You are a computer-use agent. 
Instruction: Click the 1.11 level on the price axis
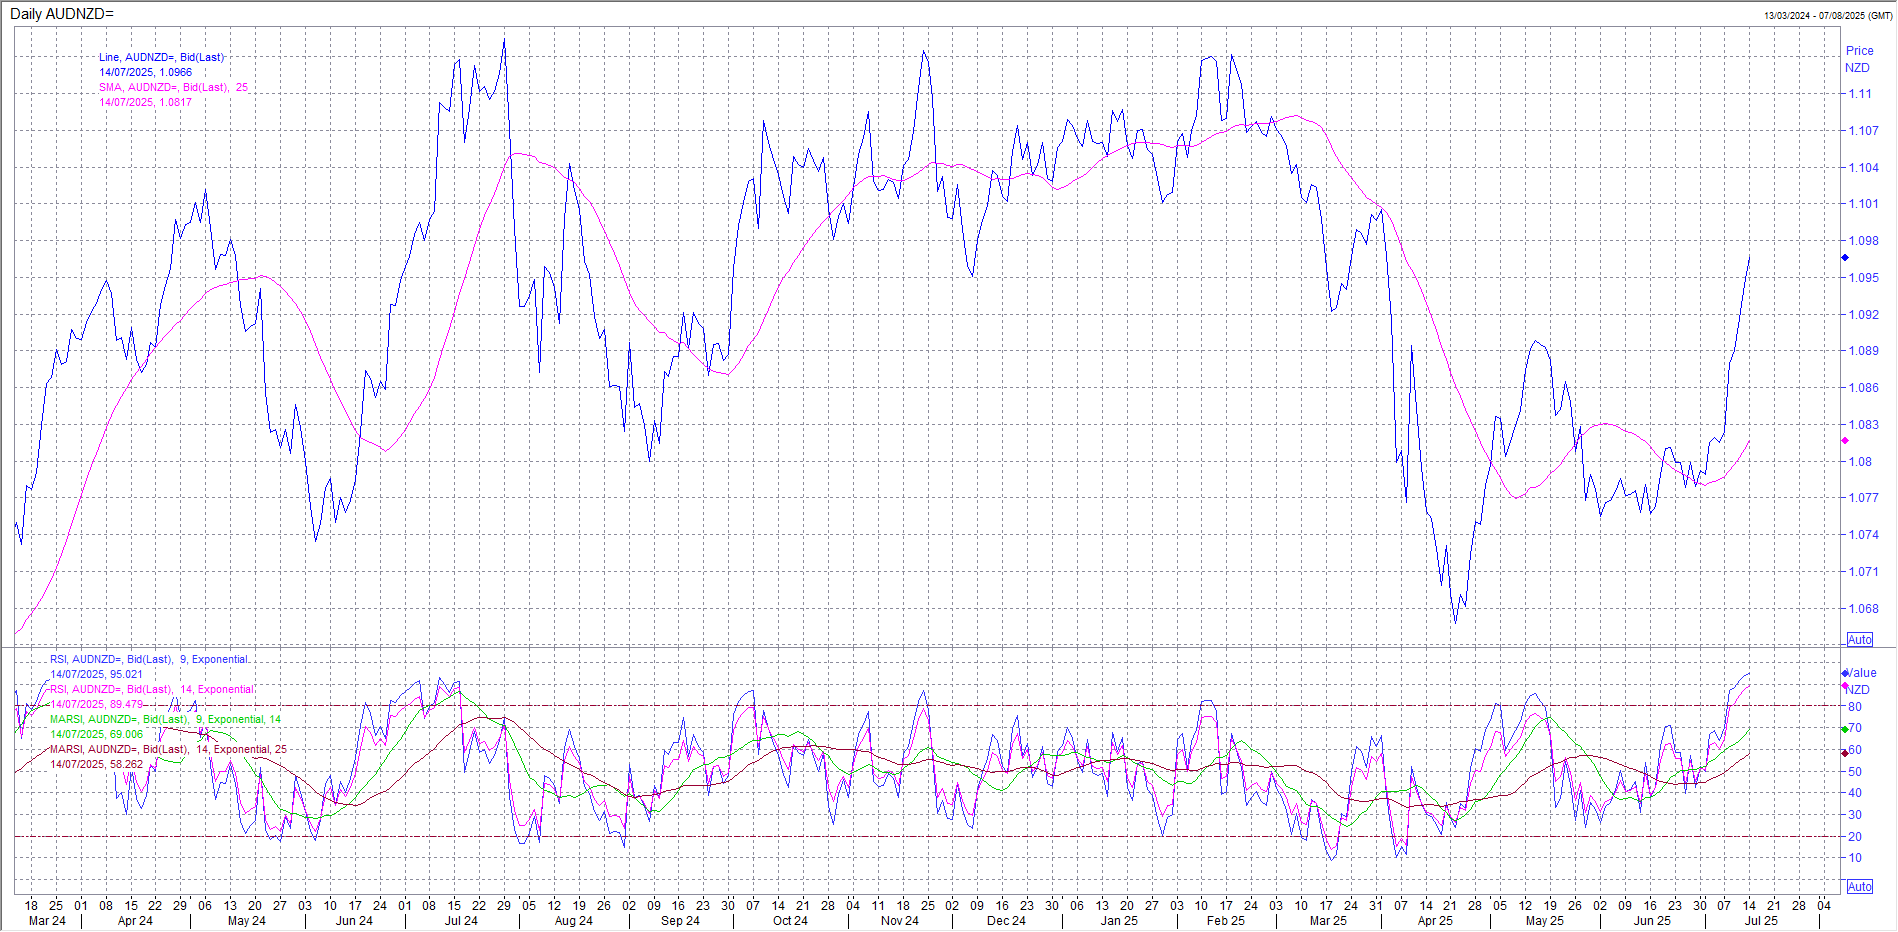tap(1860, 94)
